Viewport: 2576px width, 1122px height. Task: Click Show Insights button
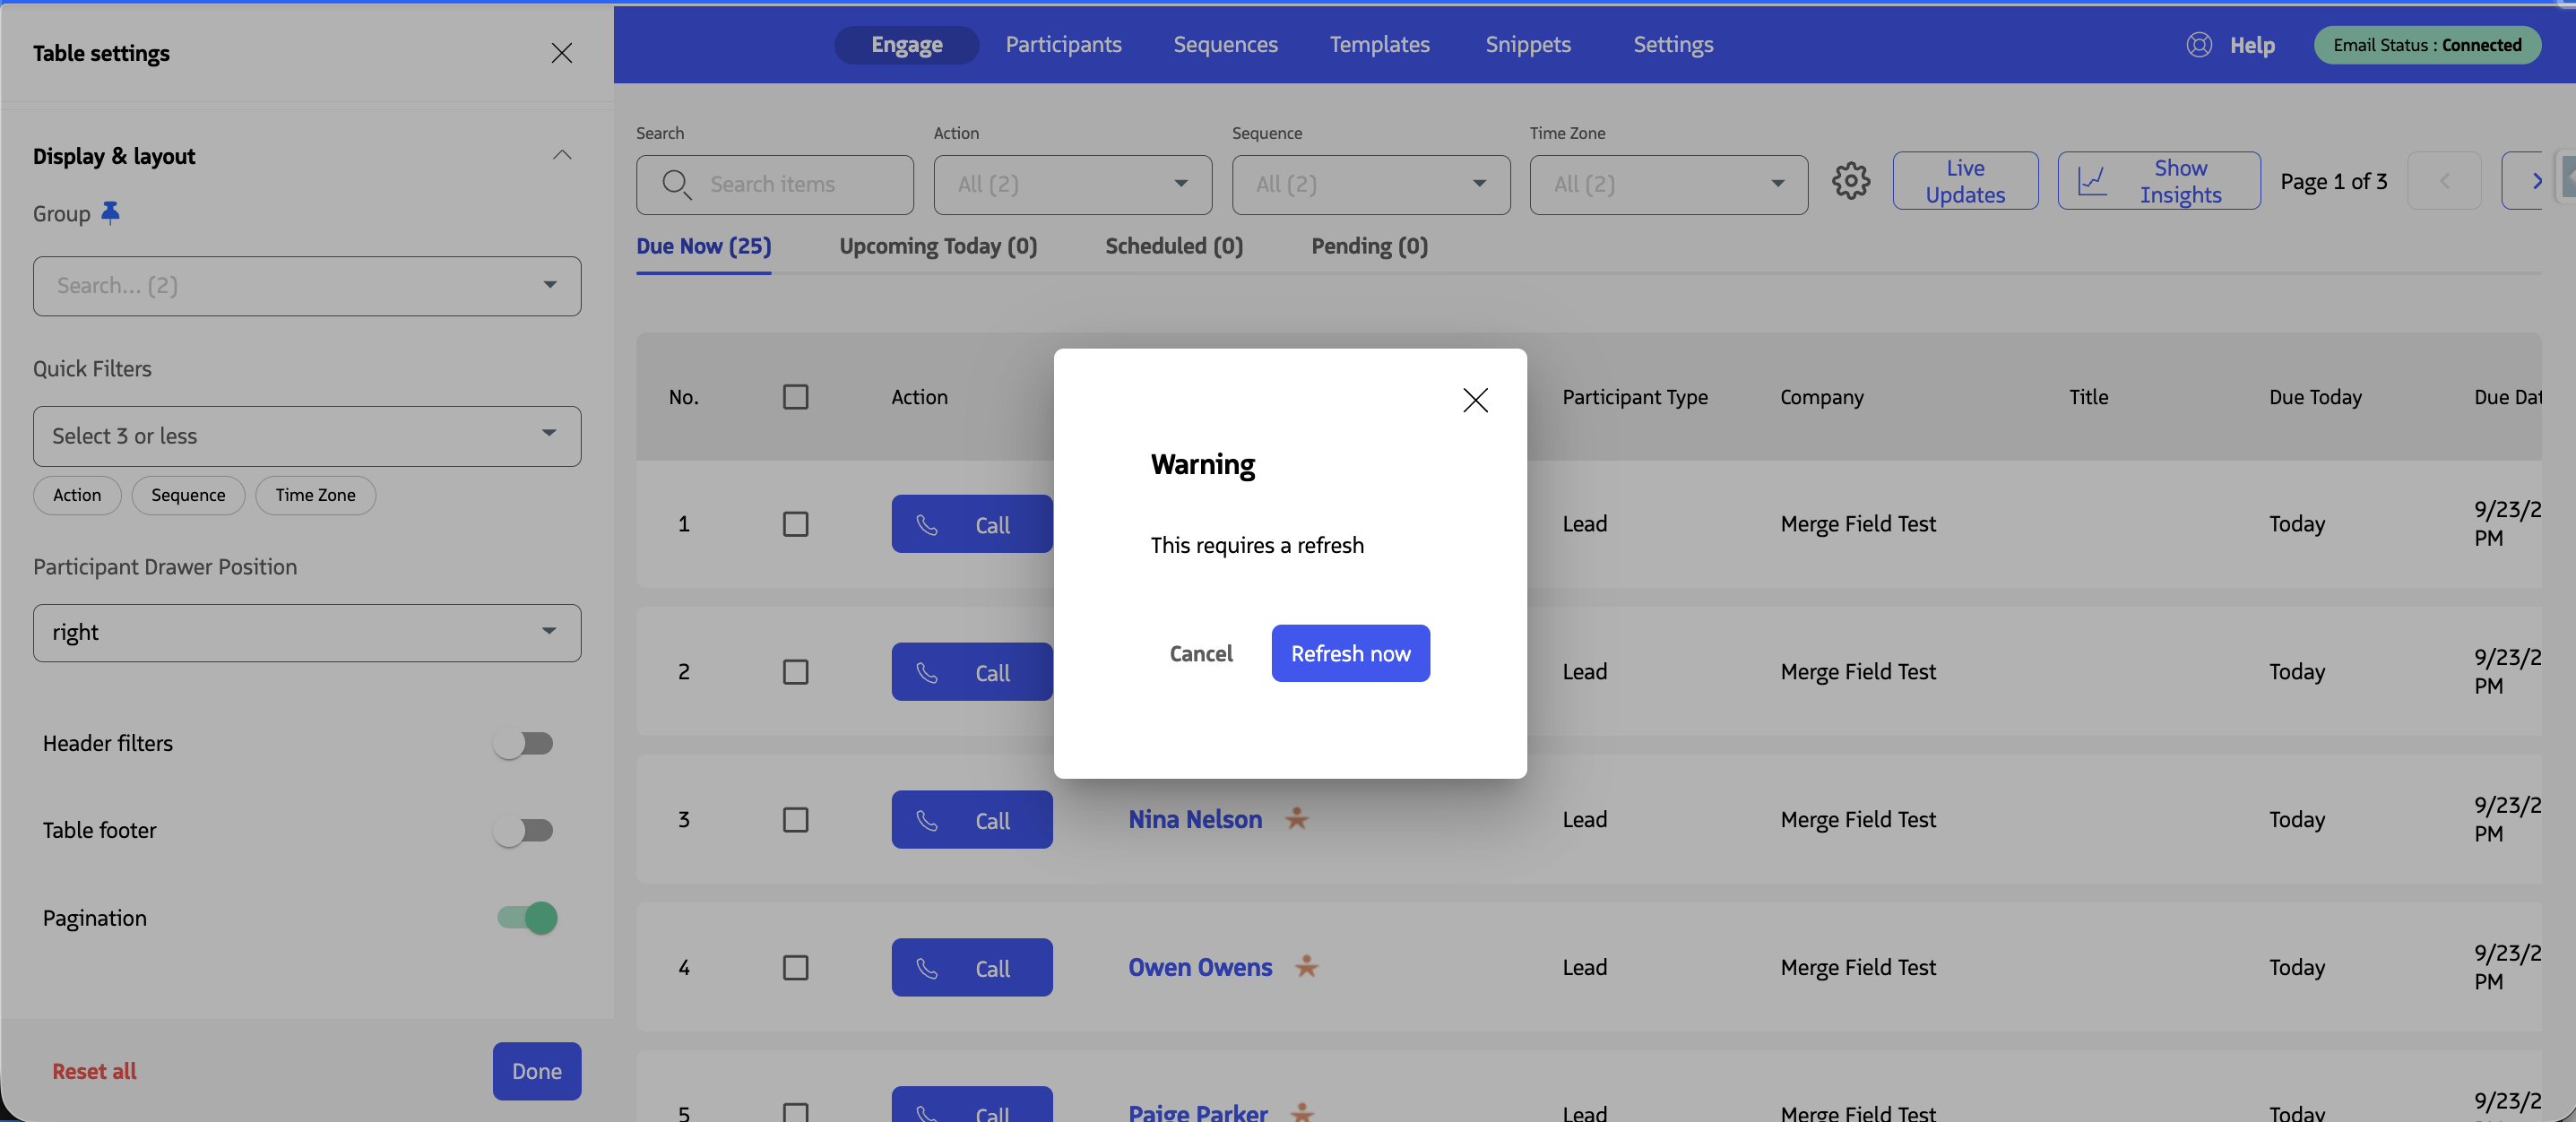[x=2158, y=181]
